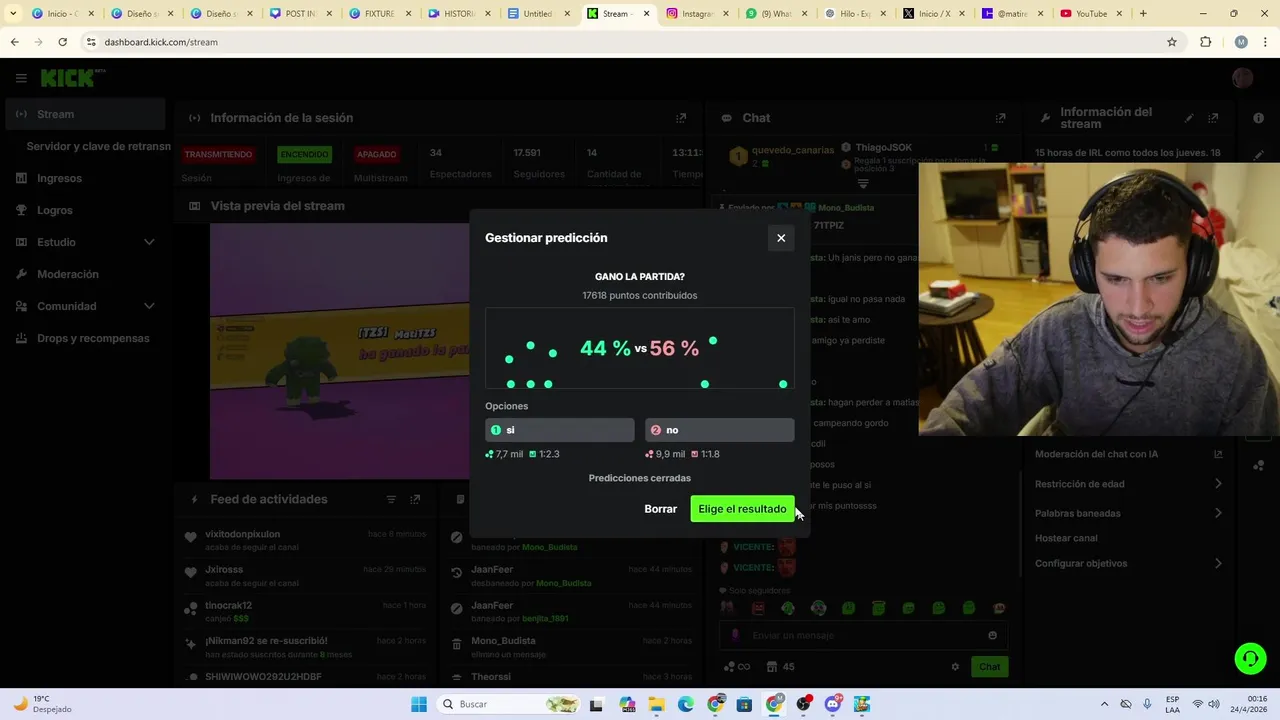Open a new browser tab
This screenshot has width=1280, height=720.
[x=1143, y=14]
